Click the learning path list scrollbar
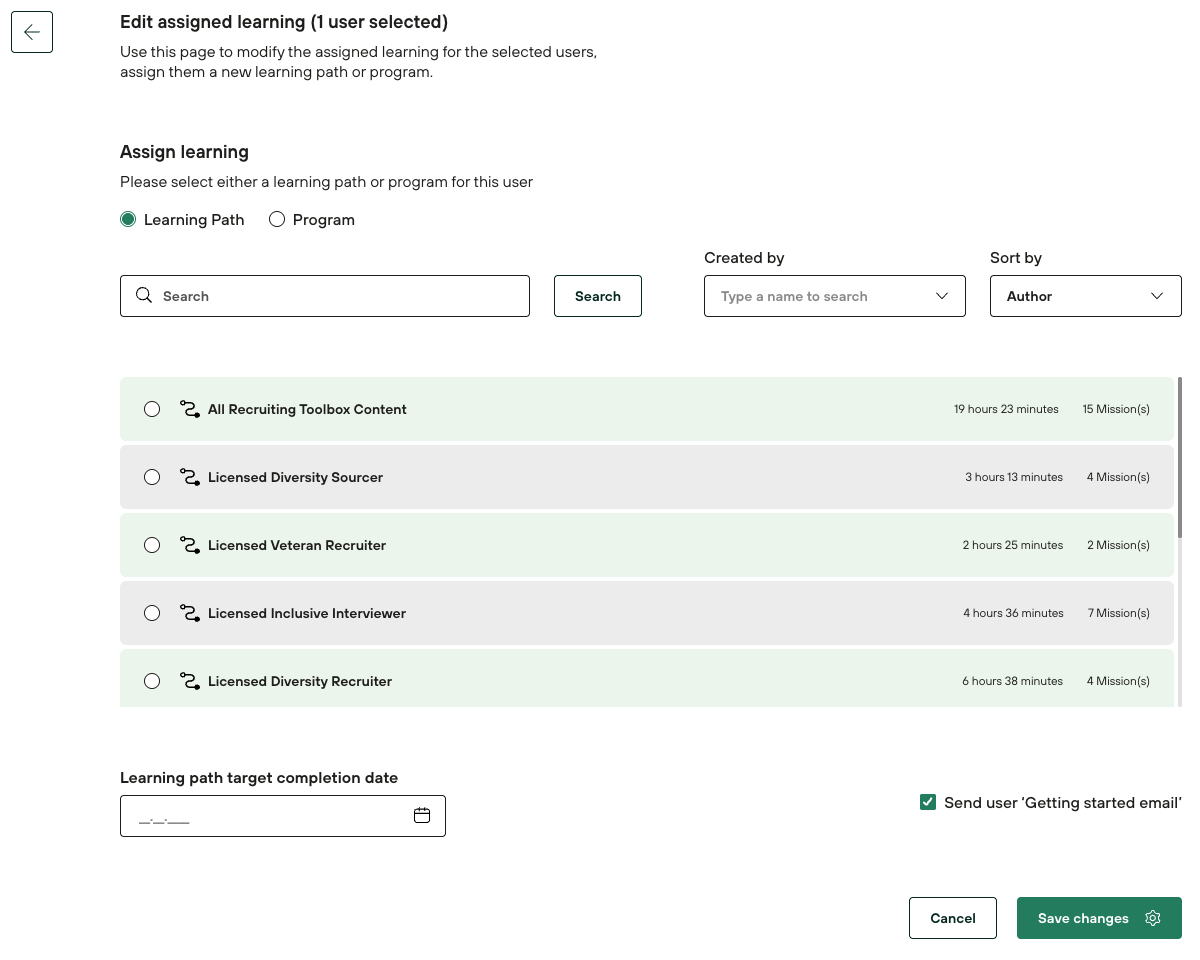 [1180, 460]
